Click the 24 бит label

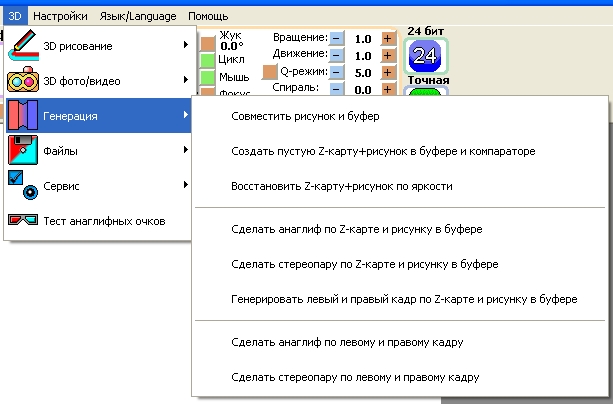[x=425, y=31]
